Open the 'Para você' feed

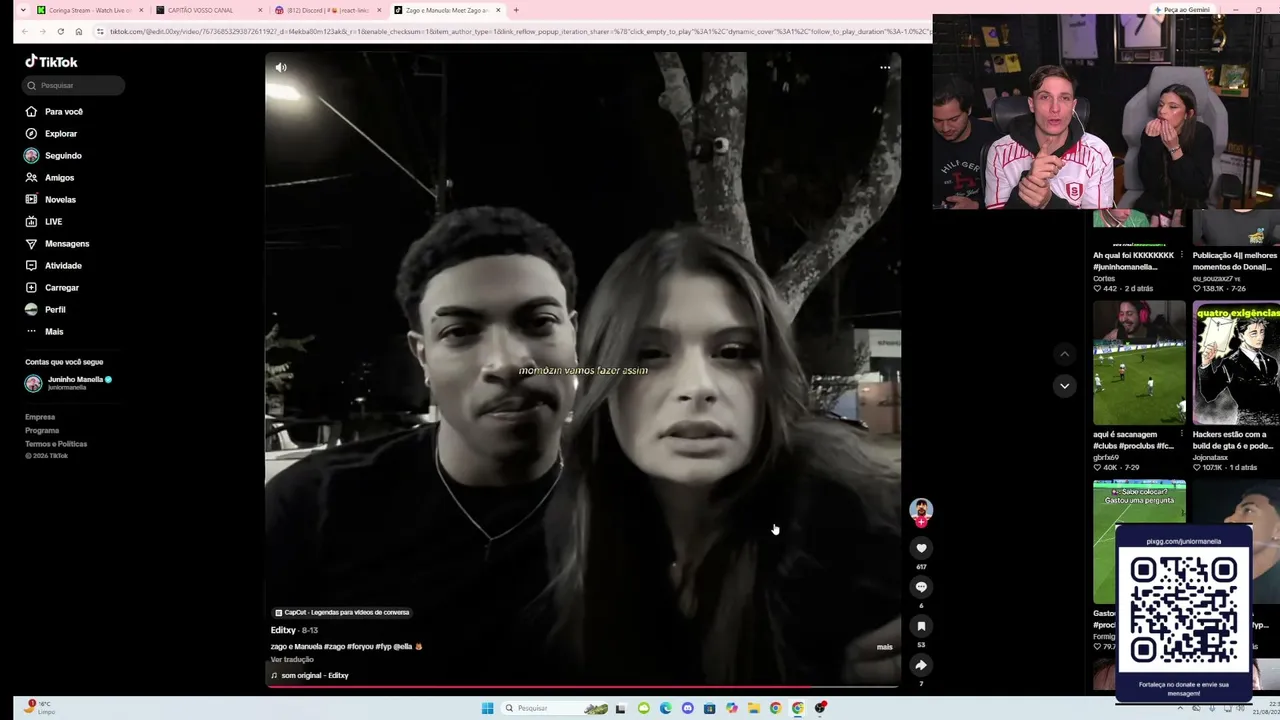54,112
